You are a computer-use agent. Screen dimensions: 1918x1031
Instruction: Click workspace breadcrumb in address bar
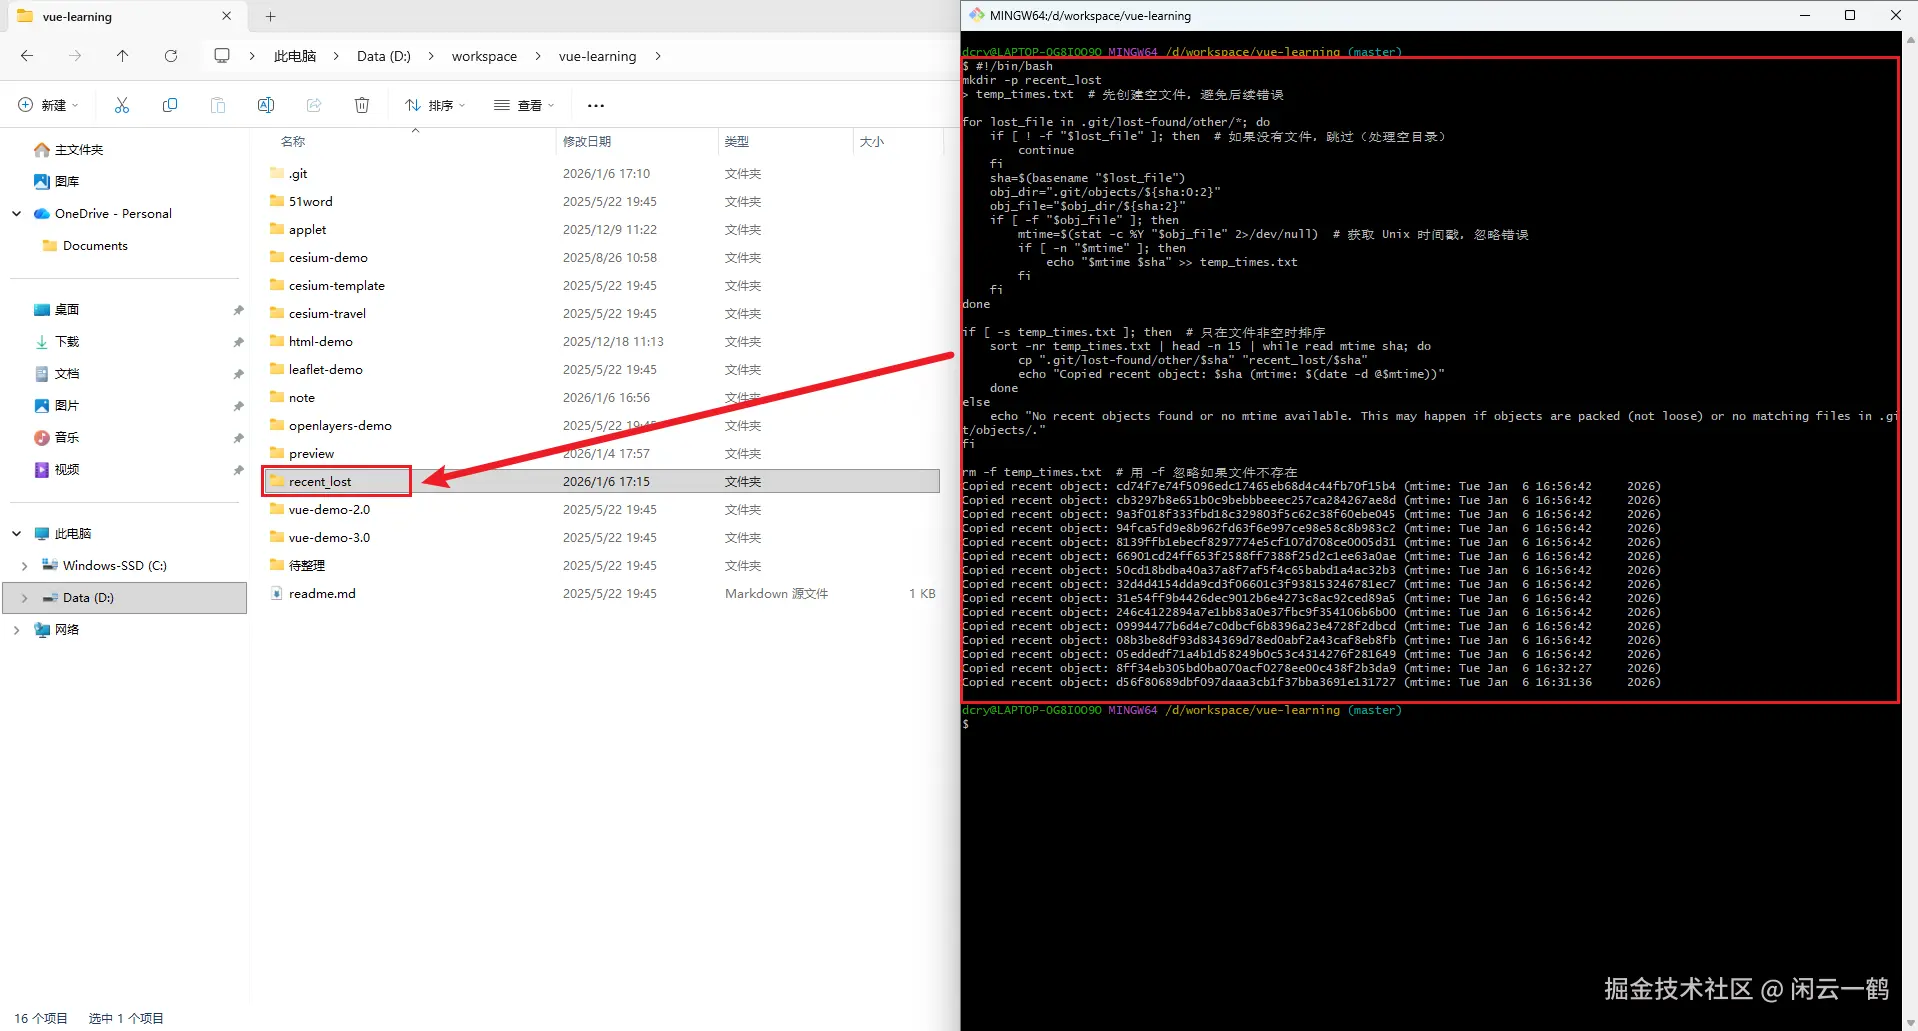[484, 56]
